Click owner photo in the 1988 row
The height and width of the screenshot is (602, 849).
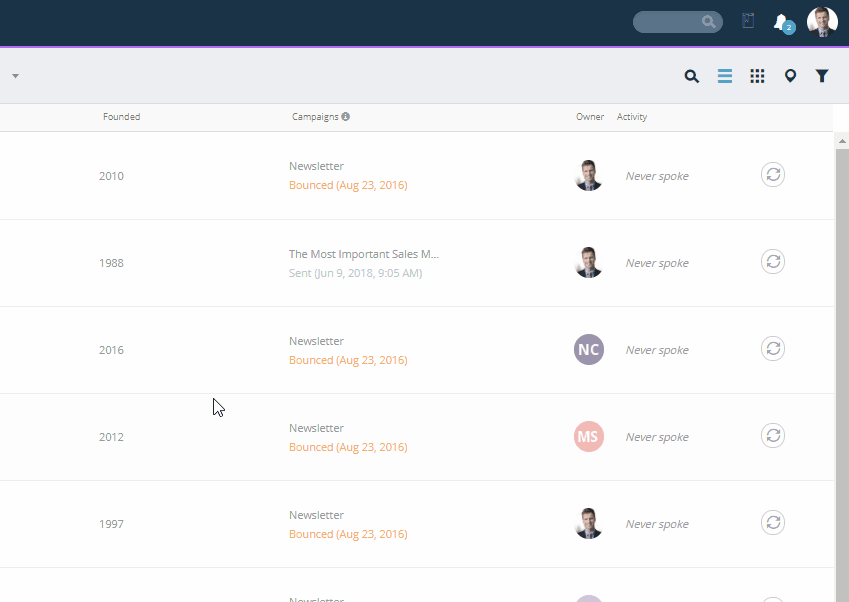click(x=589, y=263)
